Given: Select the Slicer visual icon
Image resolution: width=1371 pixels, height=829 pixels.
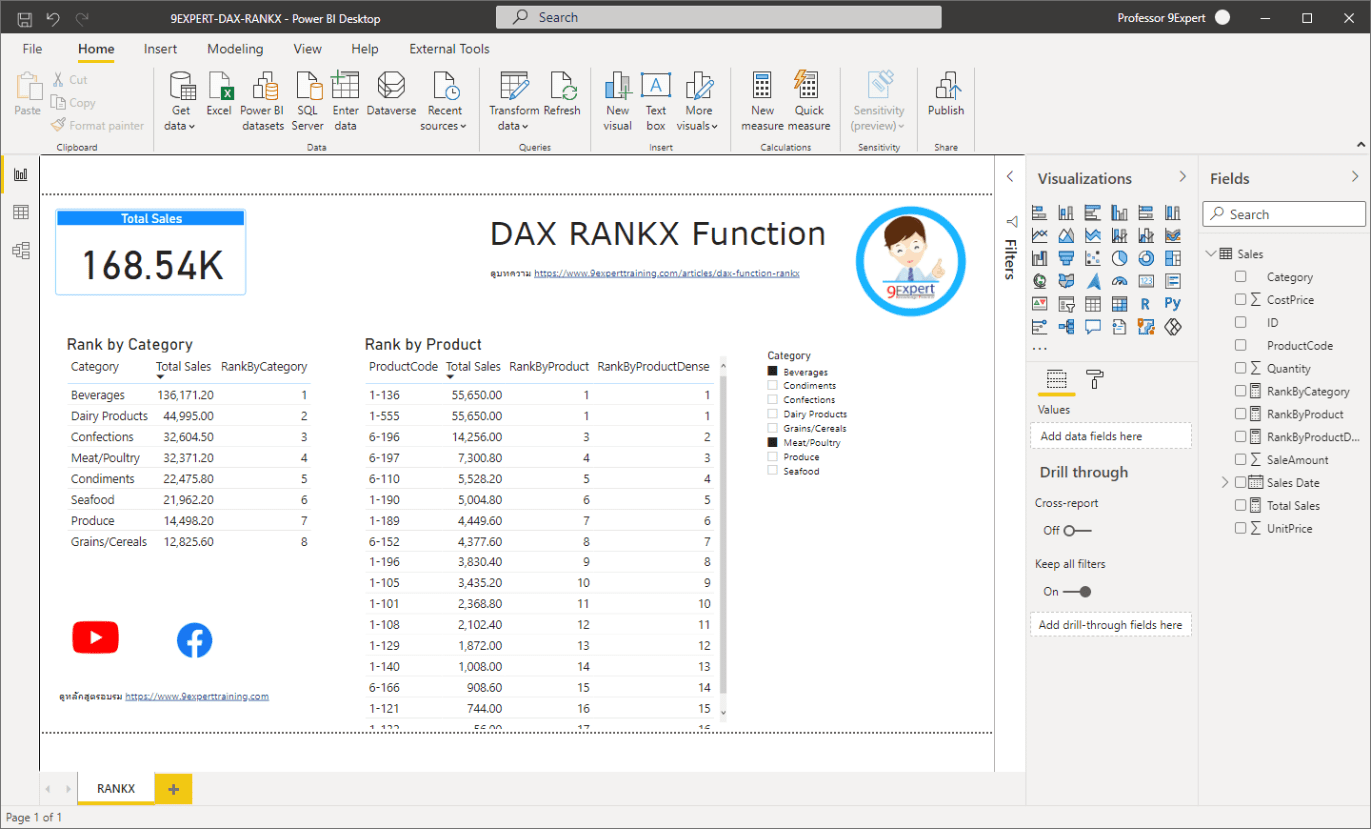Looking at the screenshot, I should click(x=1066, y=303).
